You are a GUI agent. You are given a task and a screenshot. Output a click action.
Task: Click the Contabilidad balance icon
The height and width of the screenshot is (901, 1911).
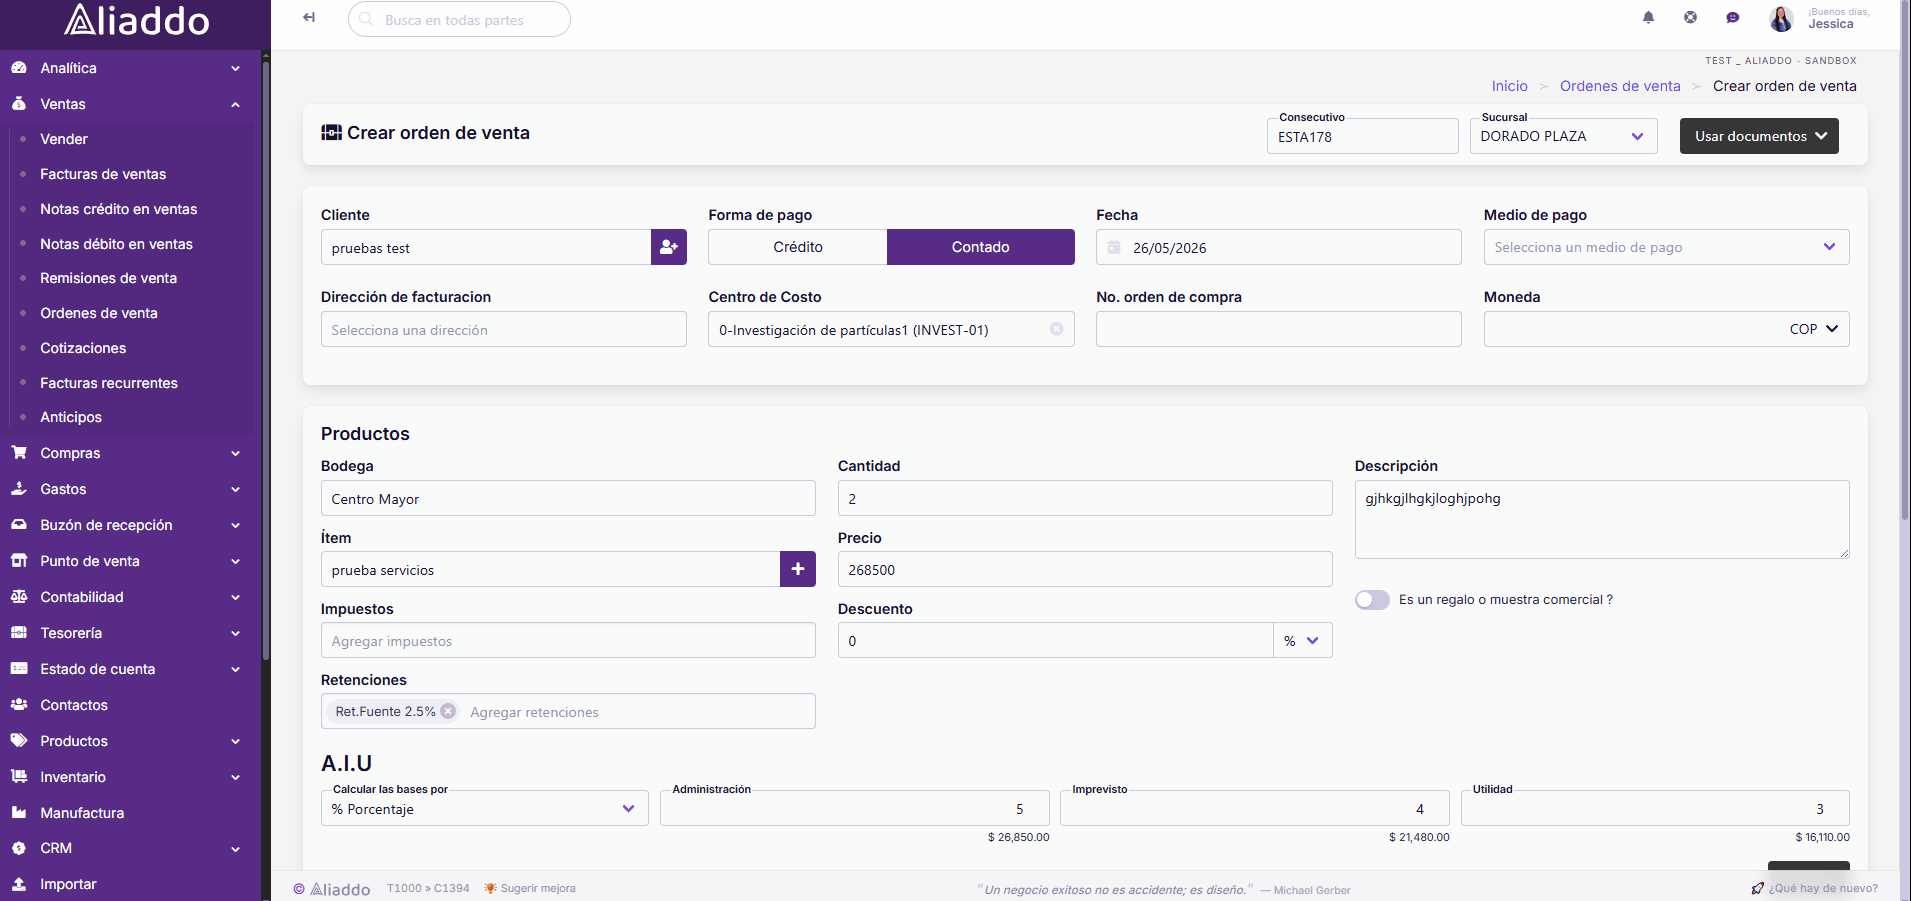coord(19,597)
